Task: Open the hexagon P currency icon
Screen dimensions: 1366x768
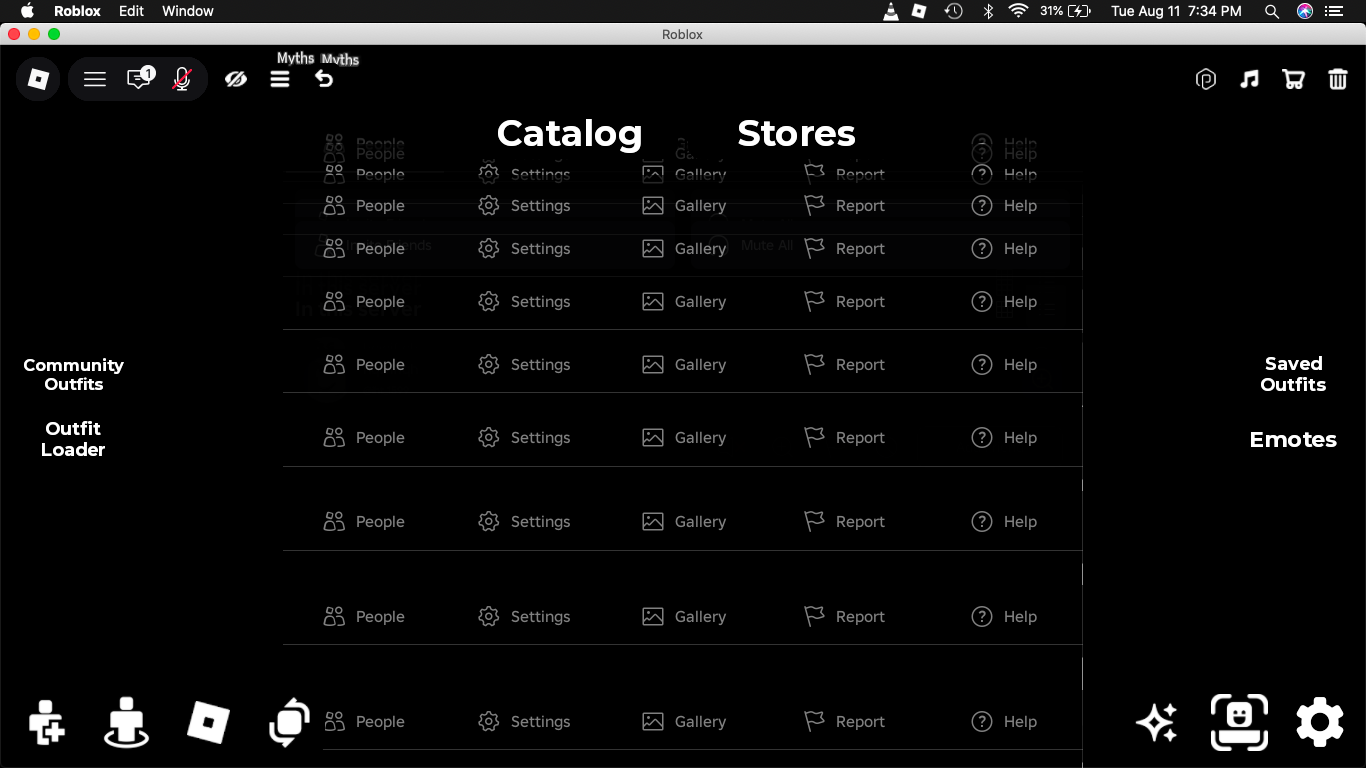Action: click(x=1206, y=79)
